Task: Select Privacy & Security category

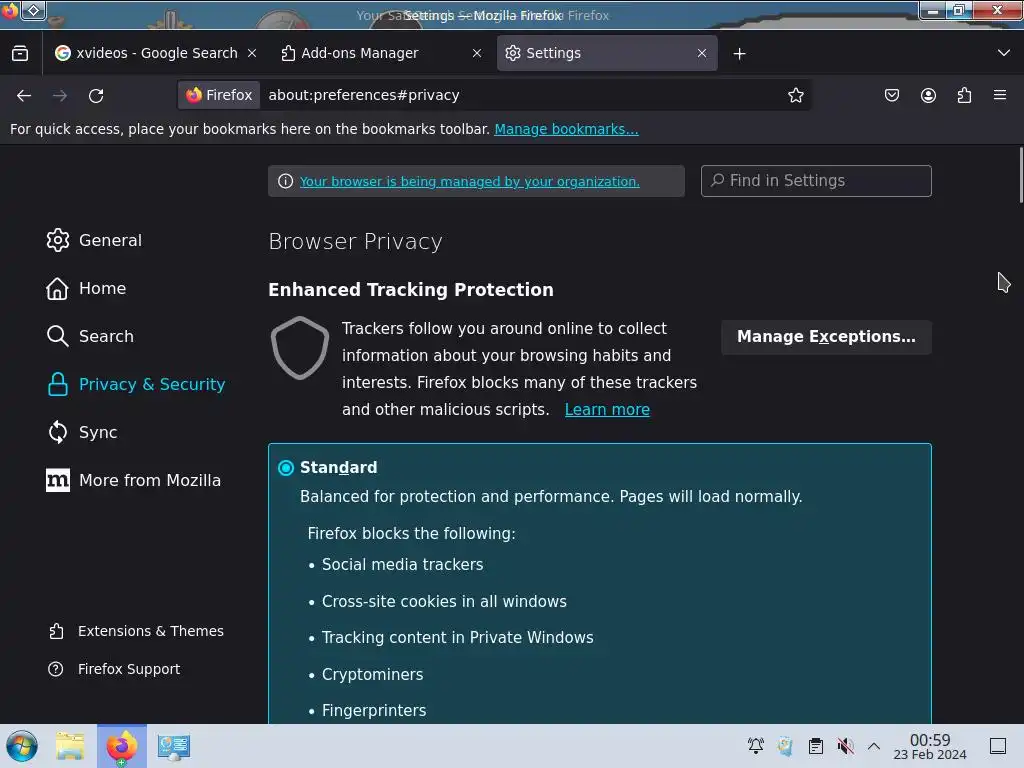Action: coord(136,385)
